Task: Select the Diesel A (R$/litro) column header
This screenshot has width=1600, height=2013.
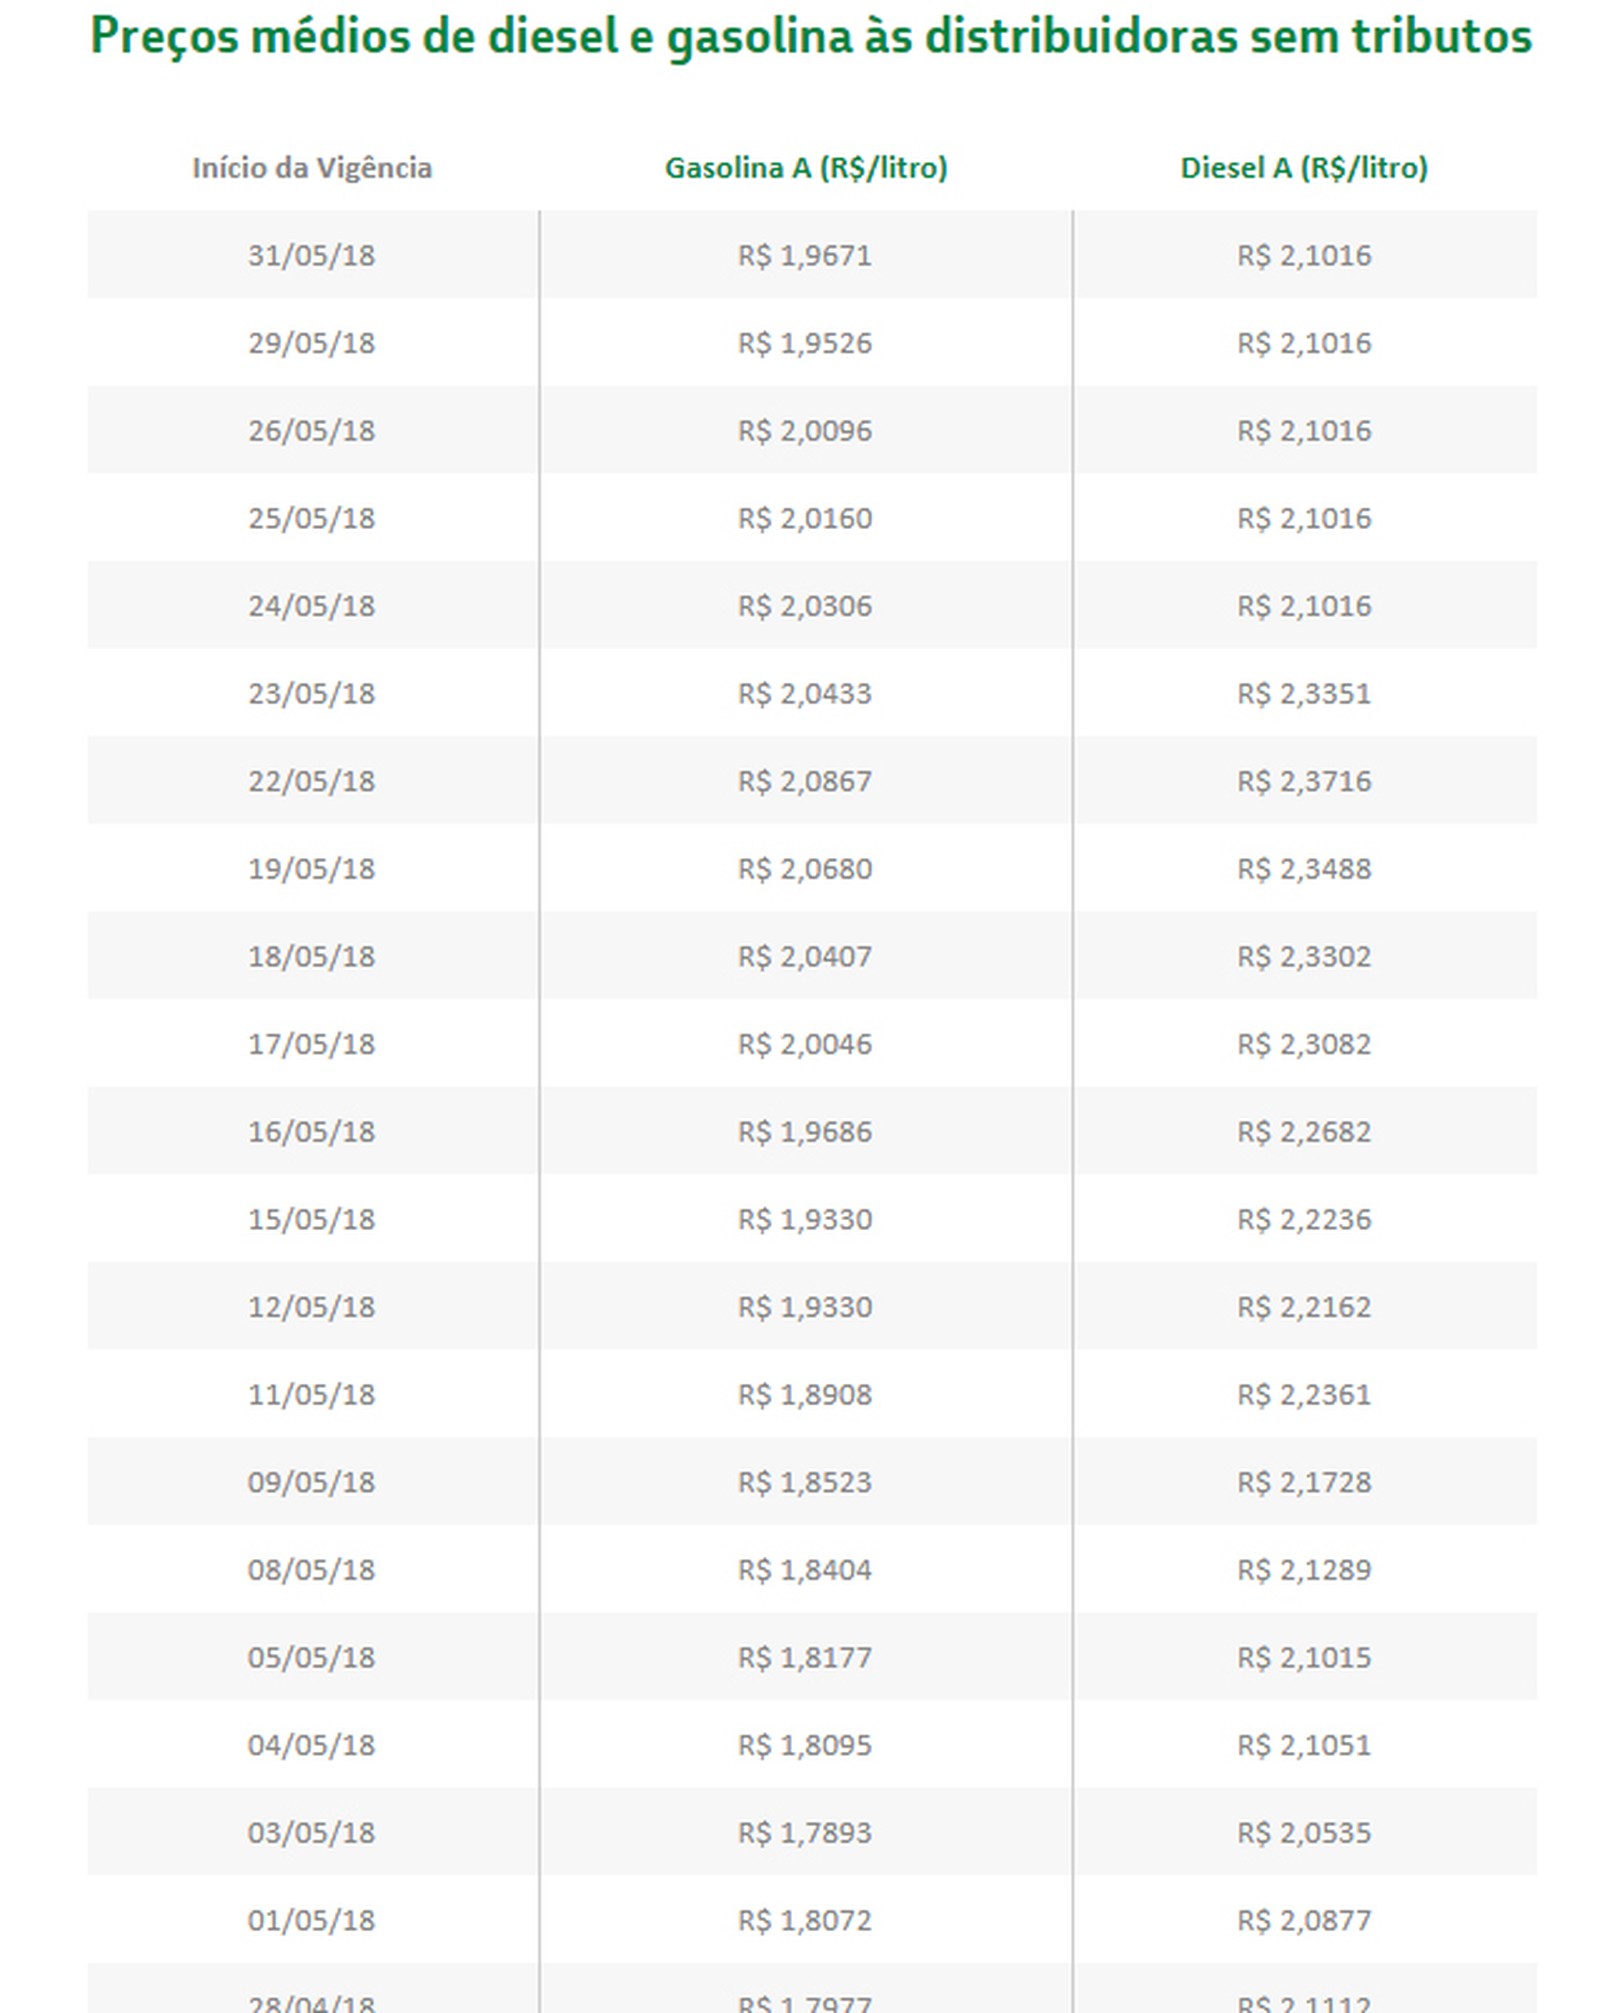Action: click(x=1304, y=167)
